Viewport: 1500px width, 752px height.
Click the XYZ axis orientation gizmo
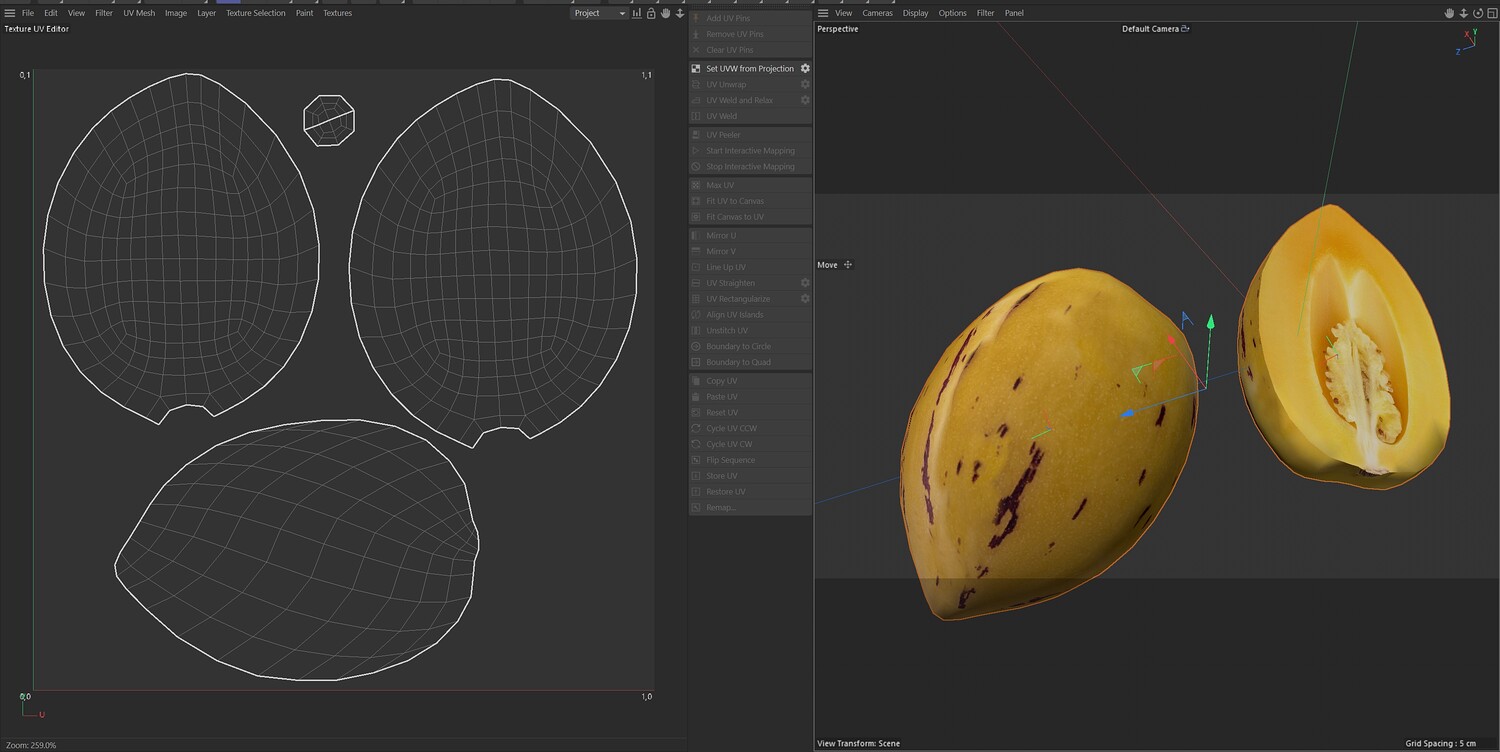(x=1468, y=40)
